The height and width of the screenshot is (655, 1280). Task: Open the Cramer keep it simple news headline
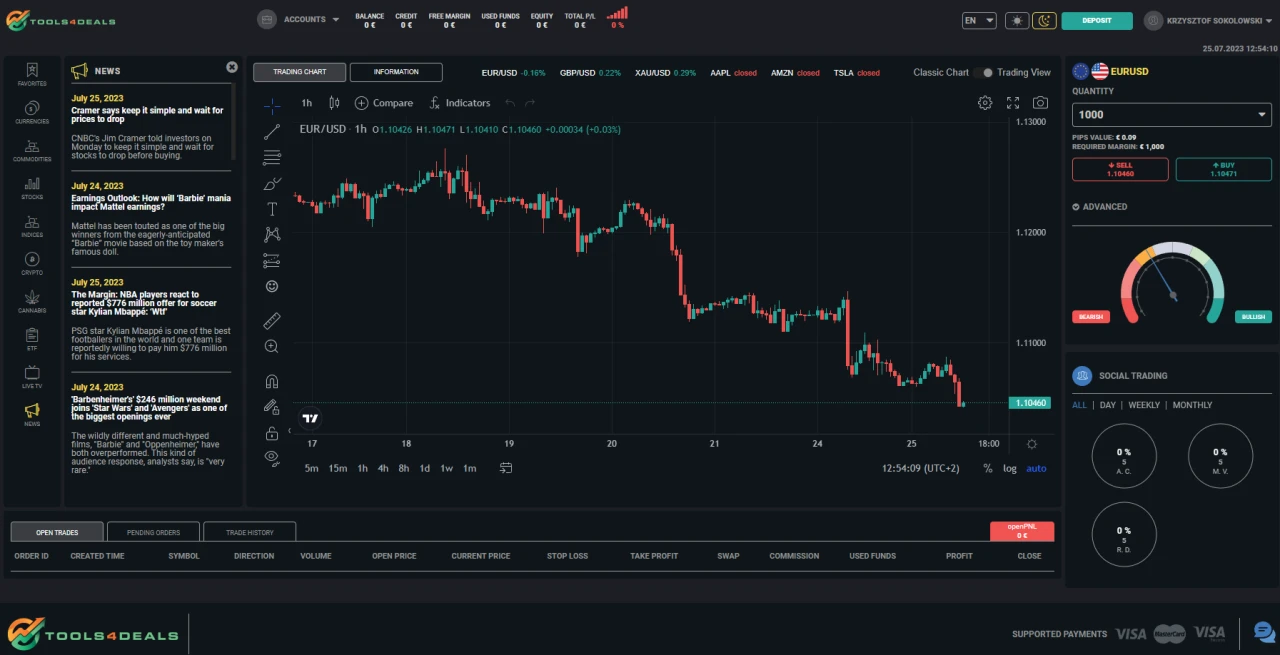pos(148,115)
